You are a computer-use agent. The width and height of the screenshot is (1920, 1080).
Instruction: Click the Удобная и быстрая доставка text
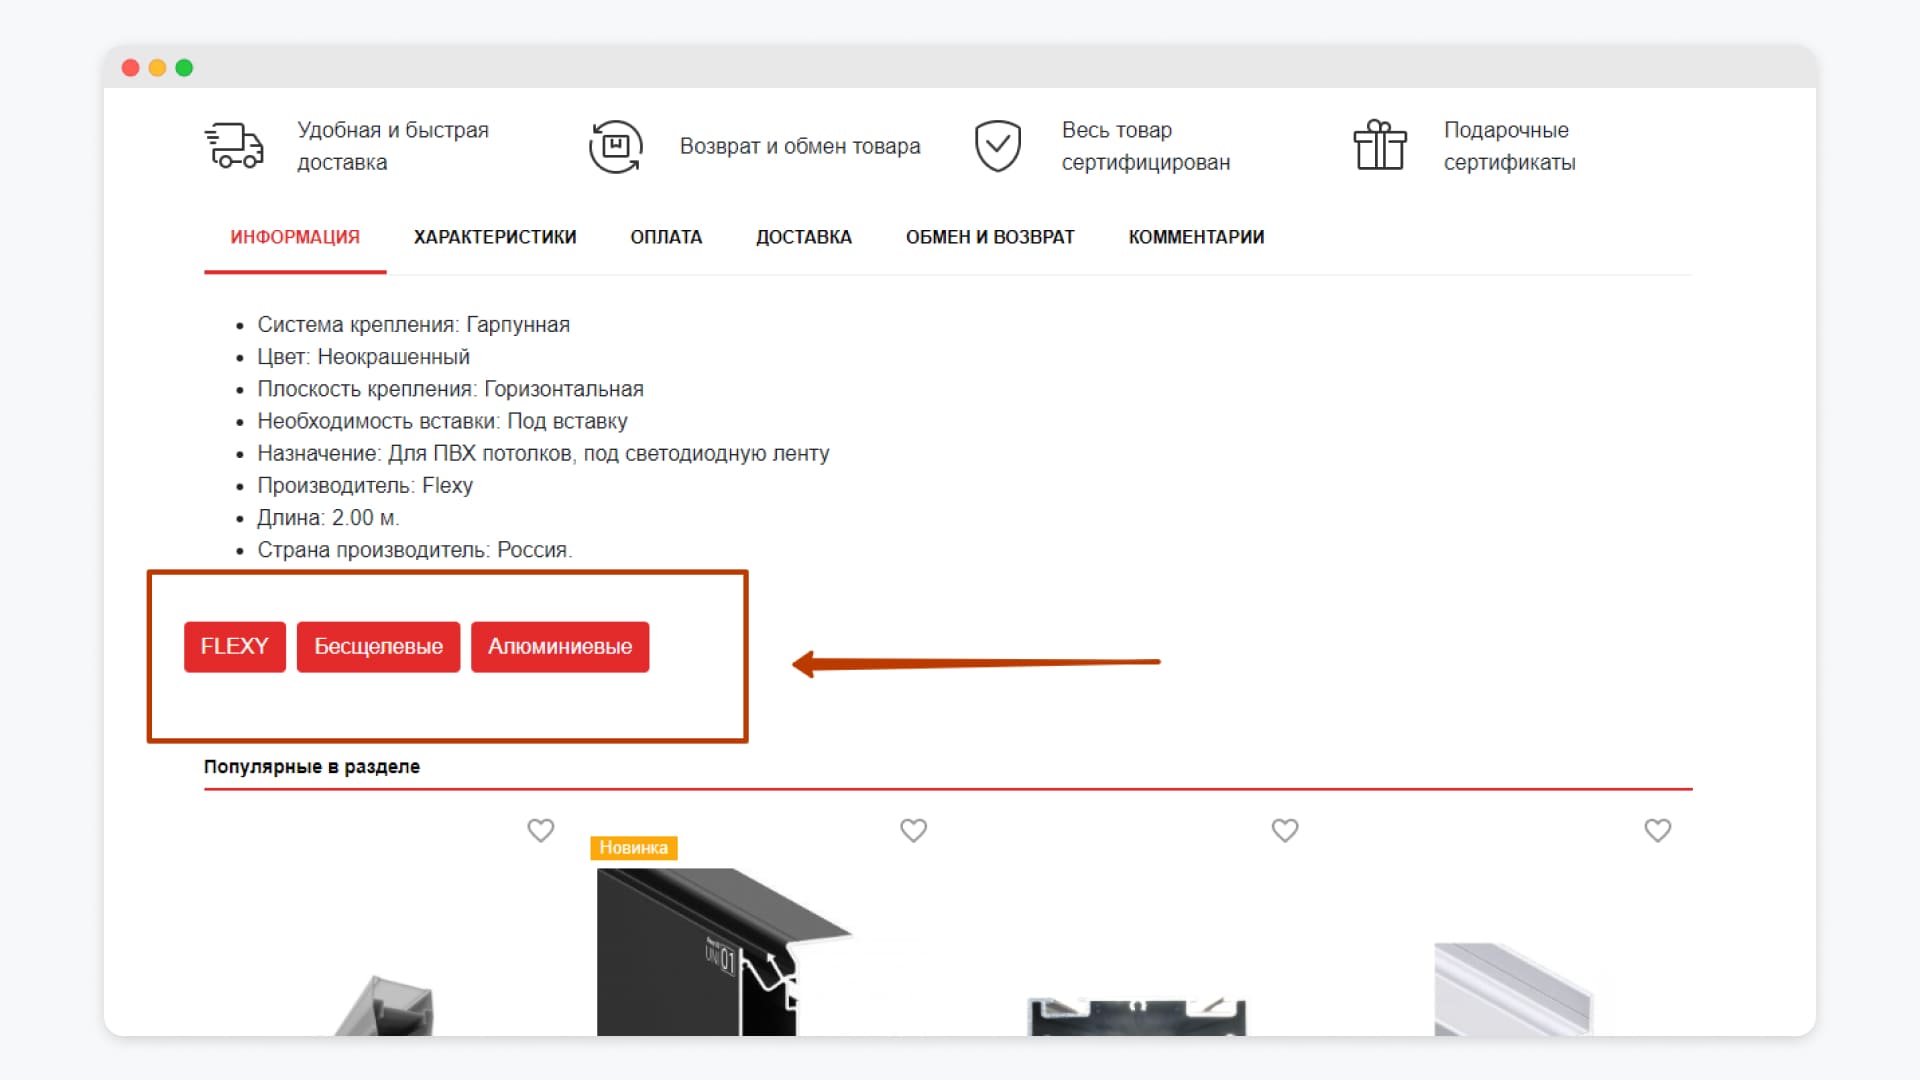click(393, 146)
